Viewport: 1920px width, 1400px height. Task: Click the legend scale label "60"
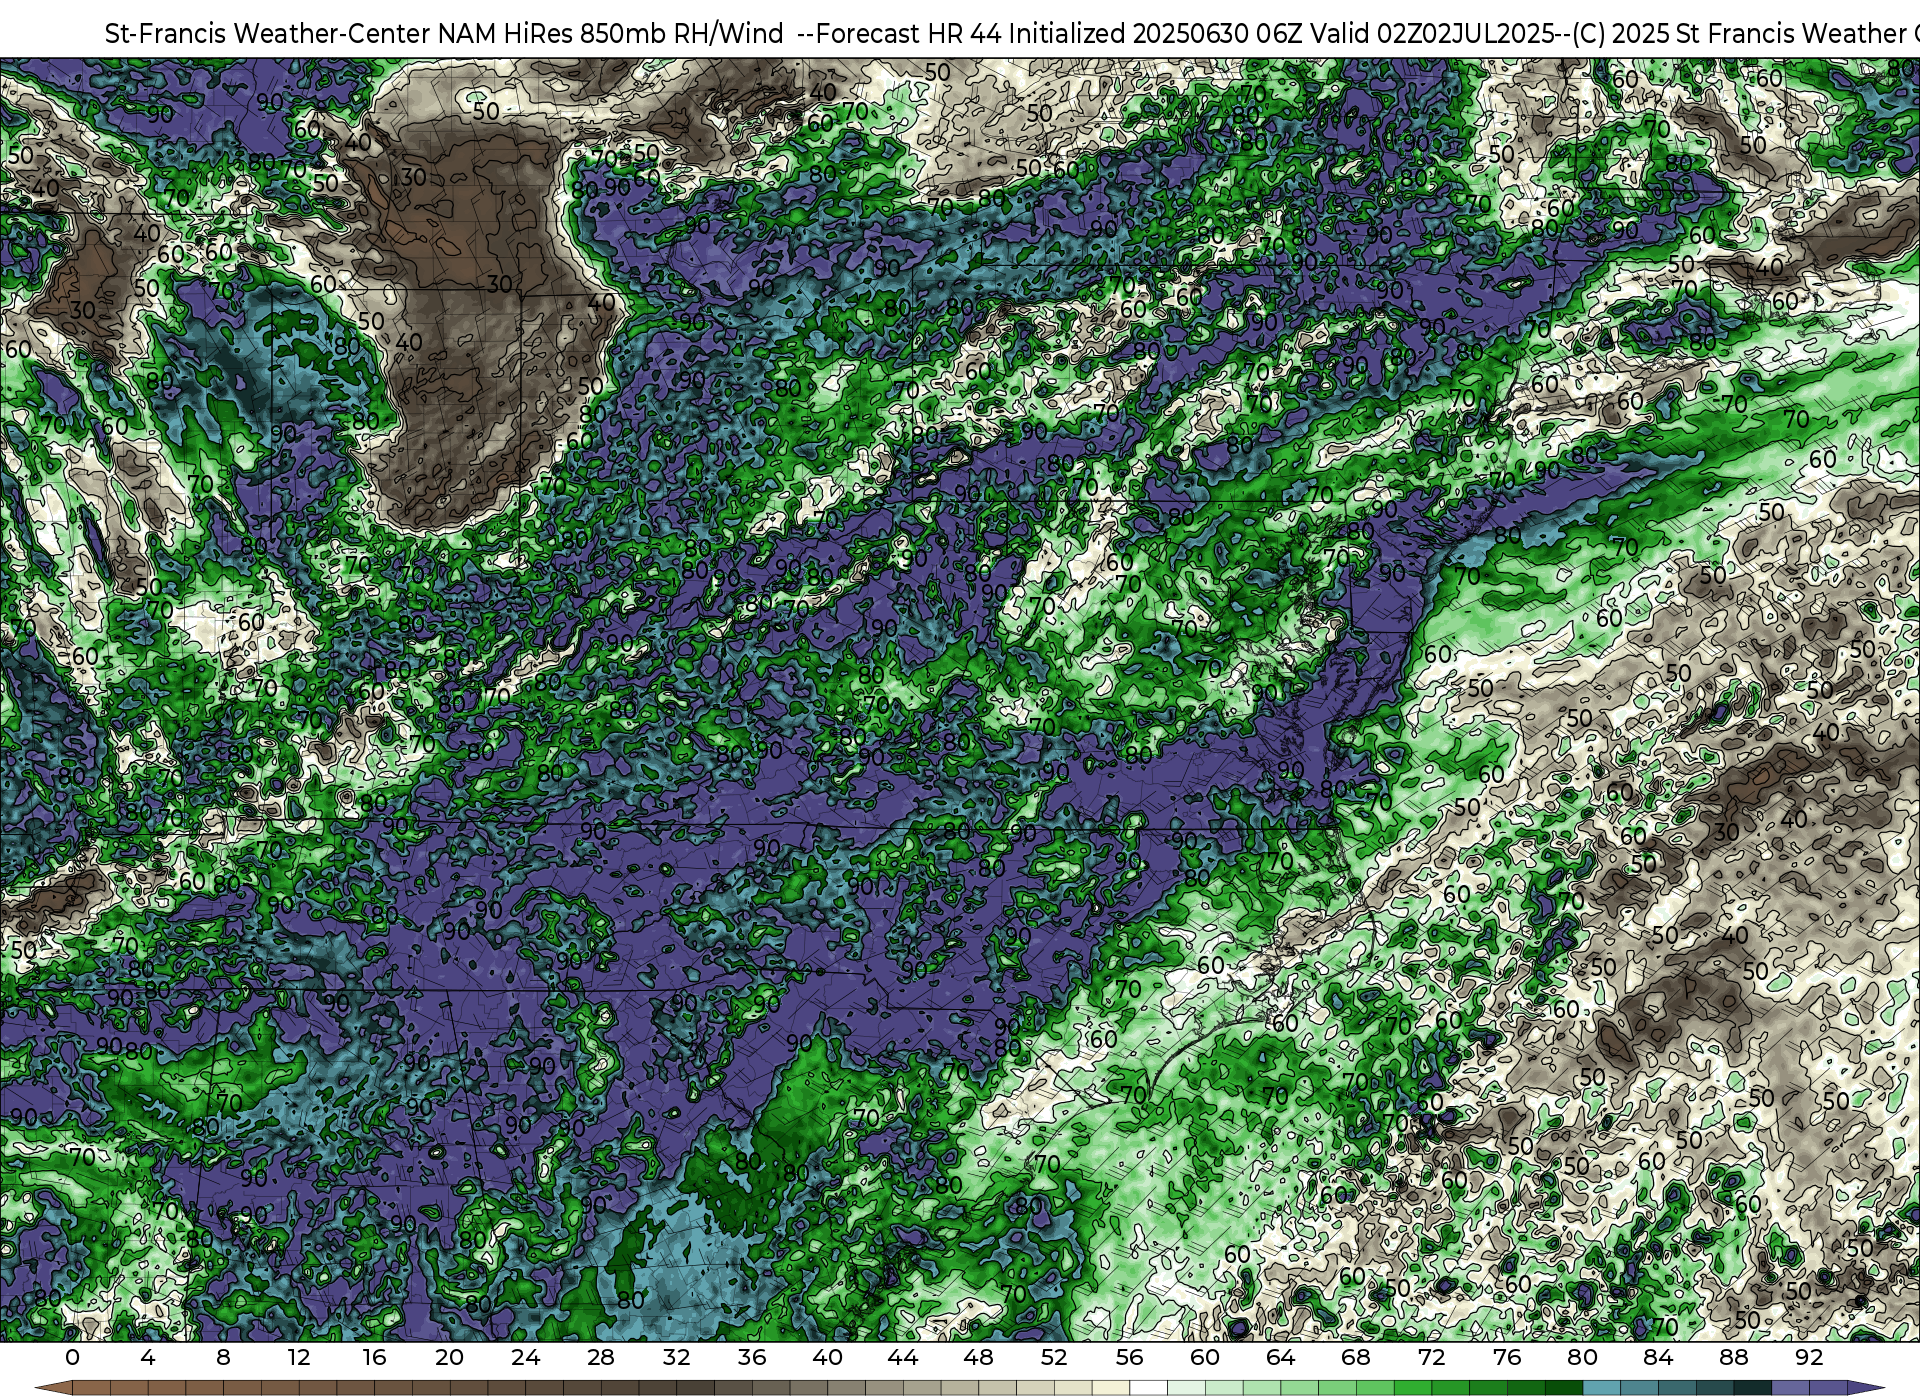[x=1205, y=1357]
